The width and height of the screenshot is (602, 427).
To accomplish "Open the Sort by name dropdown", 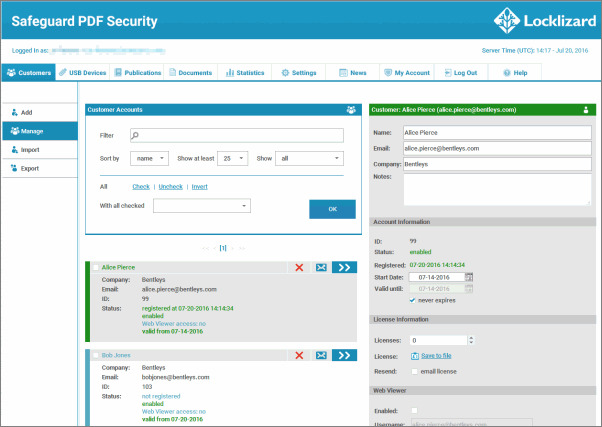I will click(x=149, y=158).
